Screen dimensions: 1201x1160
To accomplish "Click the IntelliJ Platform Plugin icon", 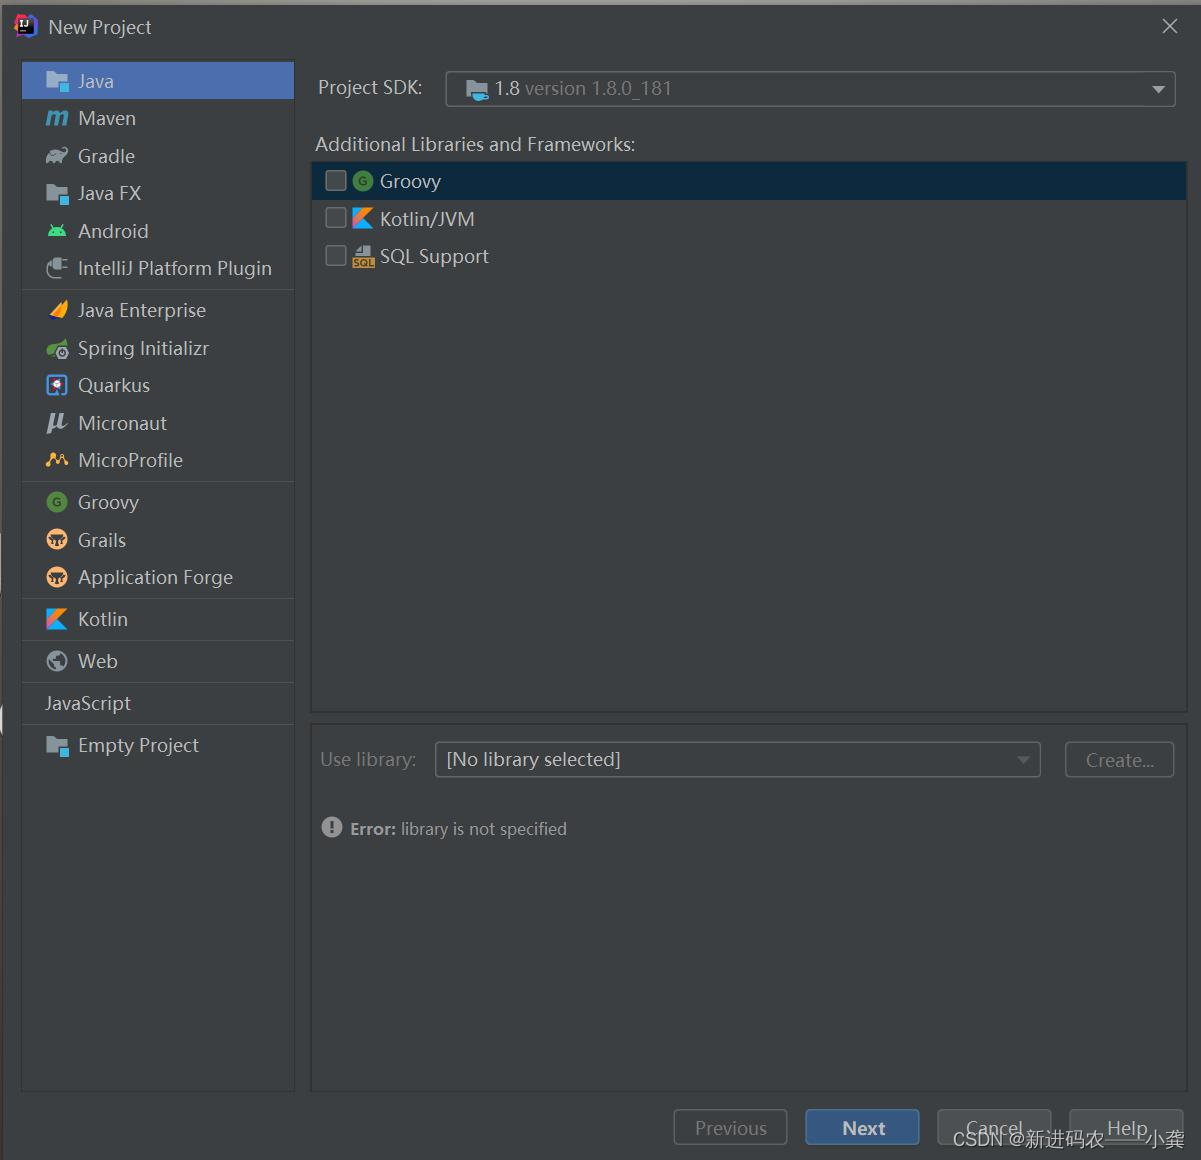I will click(57, 268).
